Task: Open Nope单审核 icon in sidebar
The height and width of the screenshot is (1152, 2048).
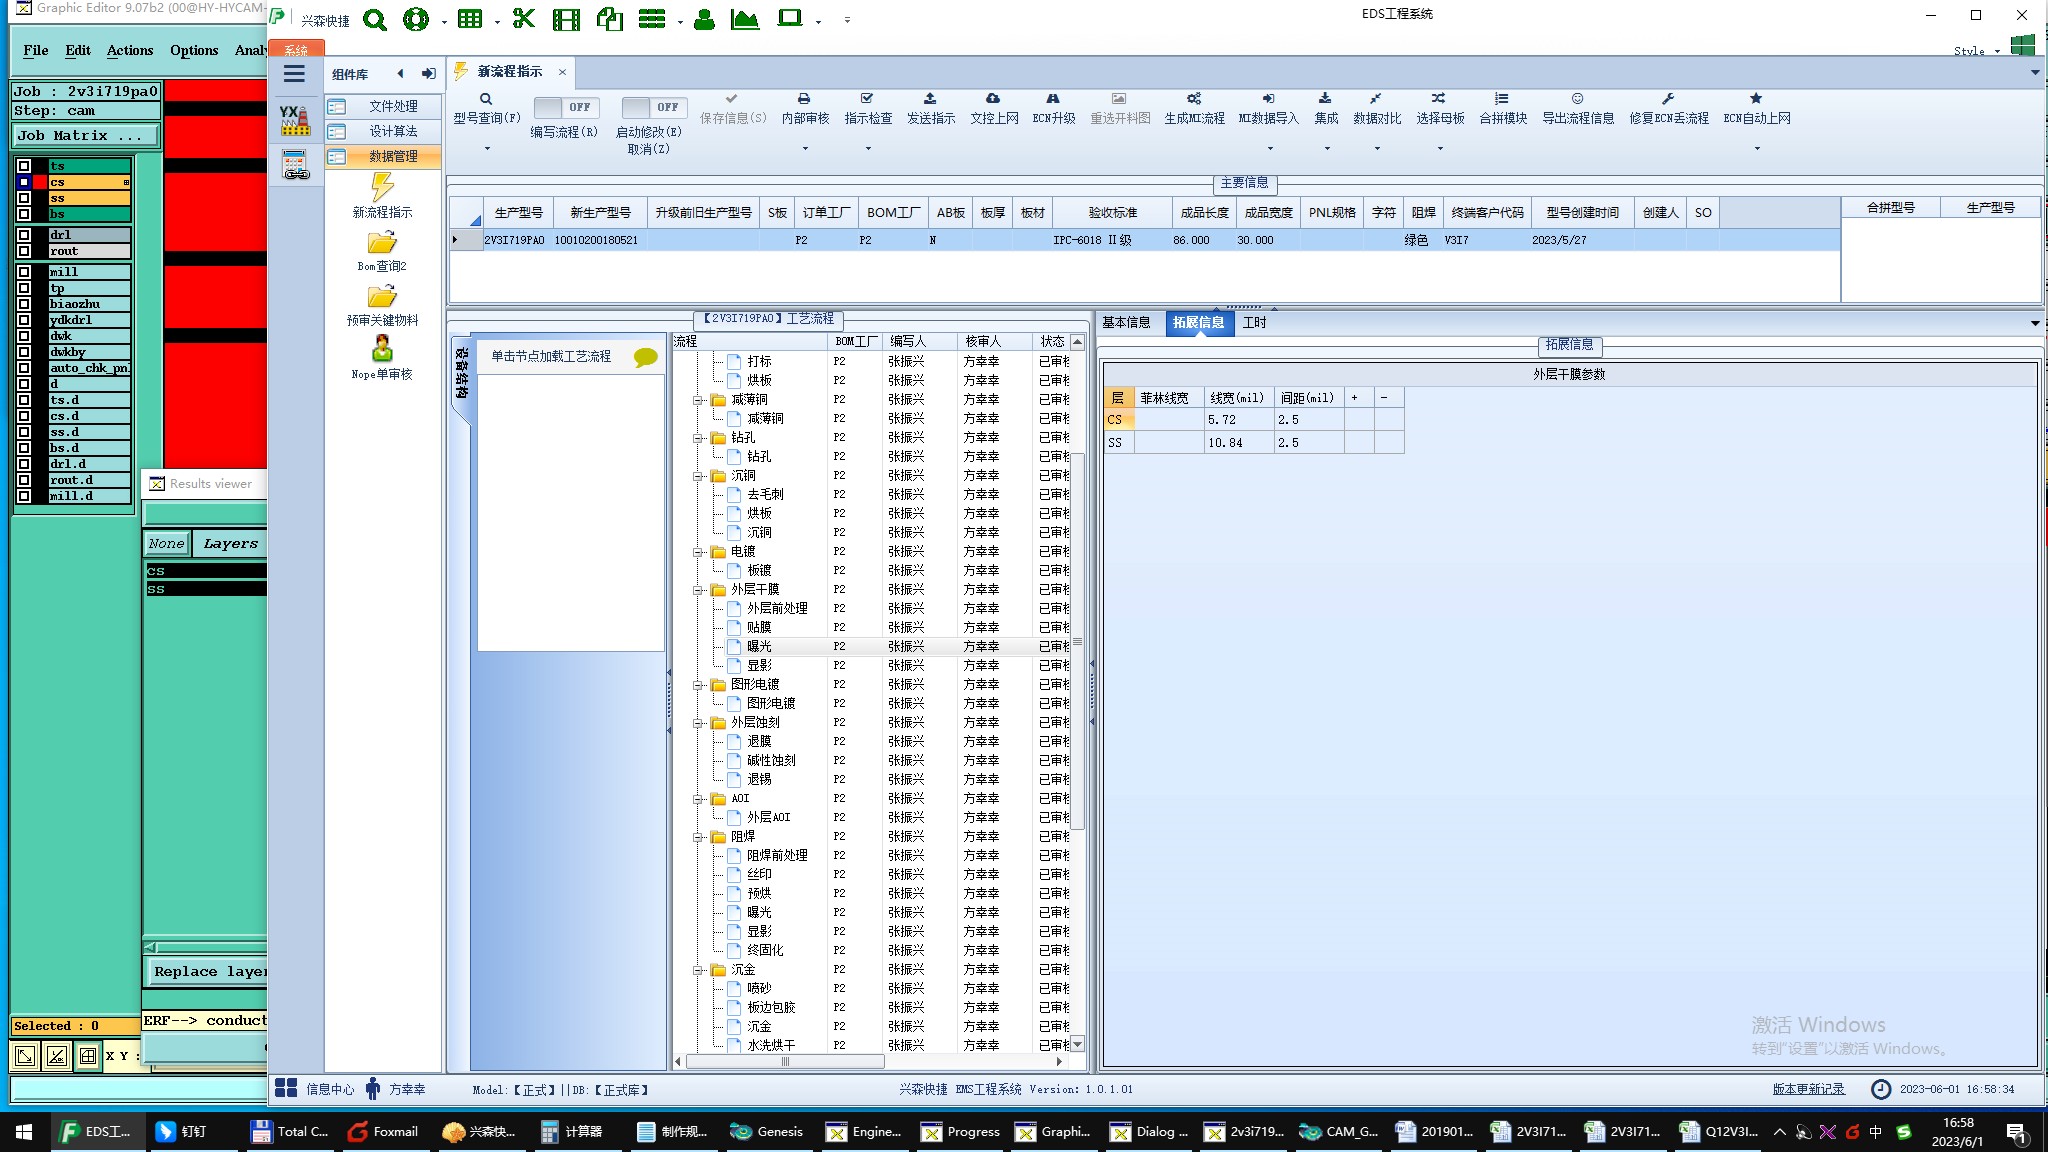Action: click(382, 349)
